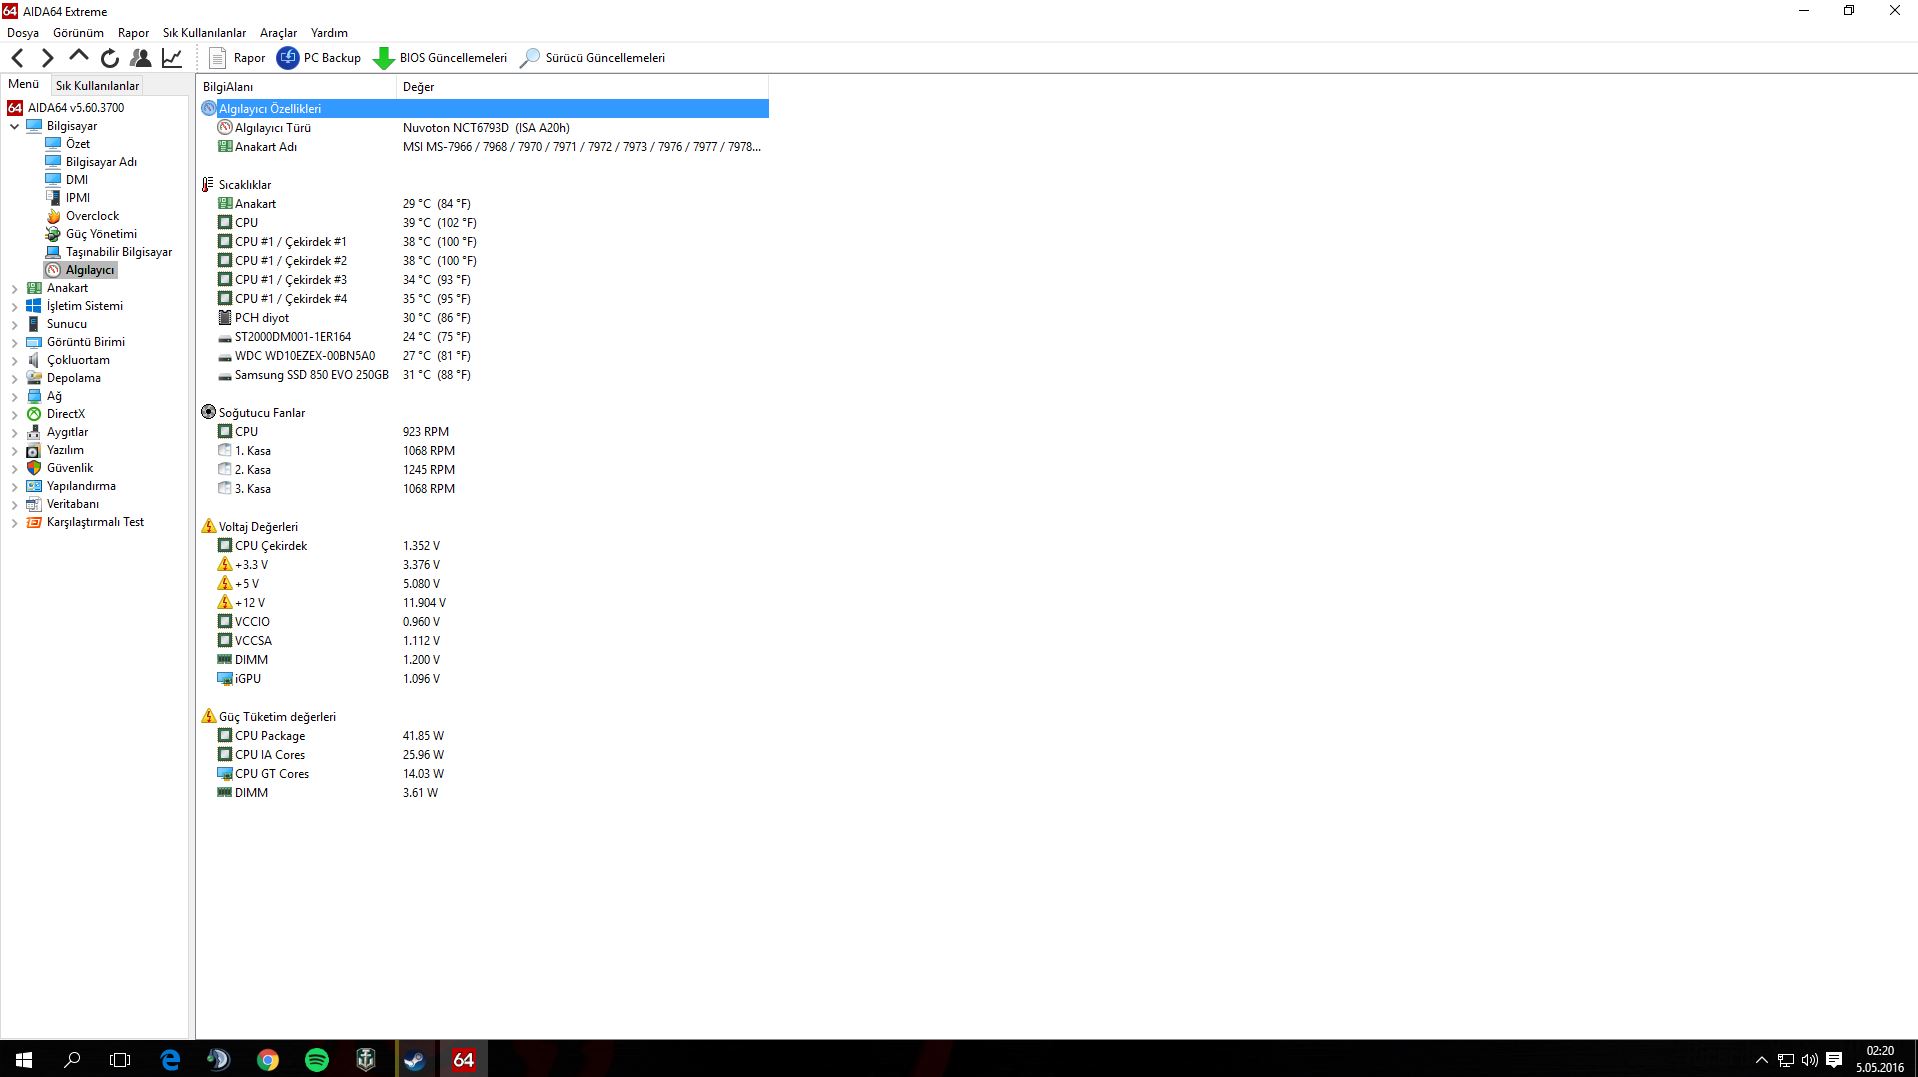Screen dimensions: 1918x1077
Task: Switch to the Menü tab
Action: coord(24,84)
